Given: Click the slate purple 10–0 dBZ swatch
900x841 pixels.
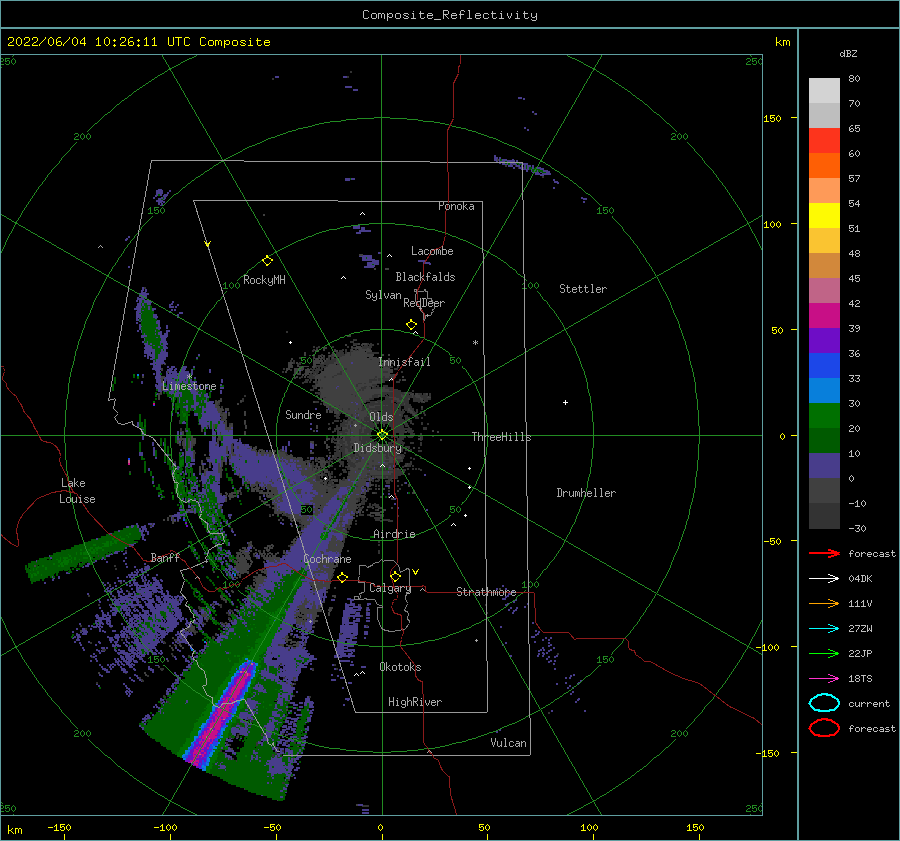Looking at the screenshot, I should [824, 465].
